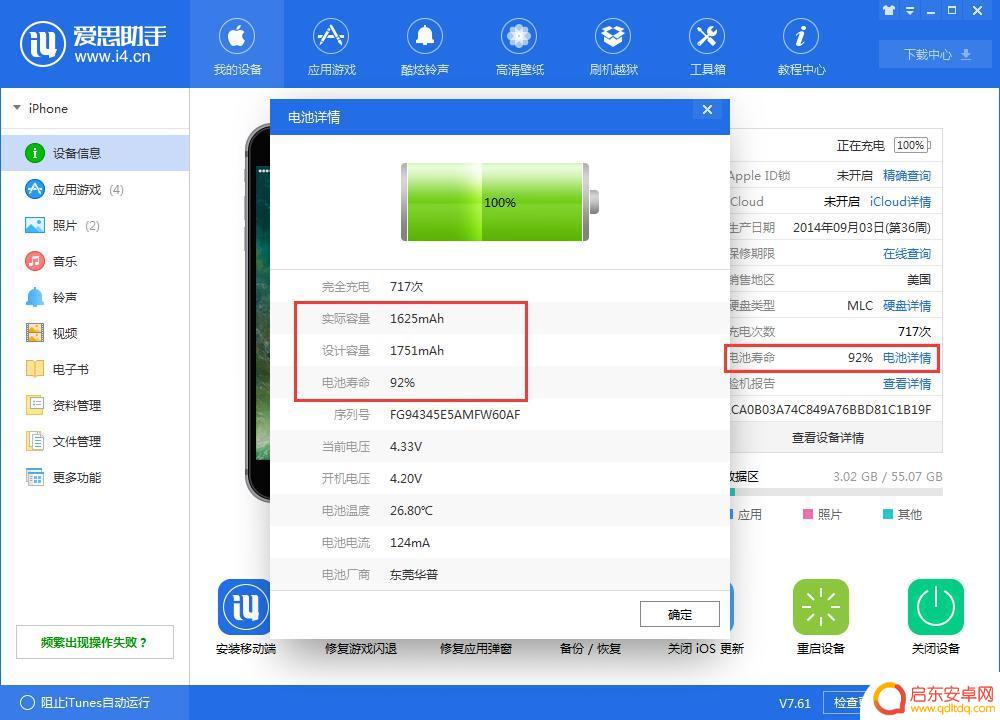The height and width of the screenshot is (720, 1000).
Task: Open 更多功能 icon in sidebar
Action: (x=34, y=477)
